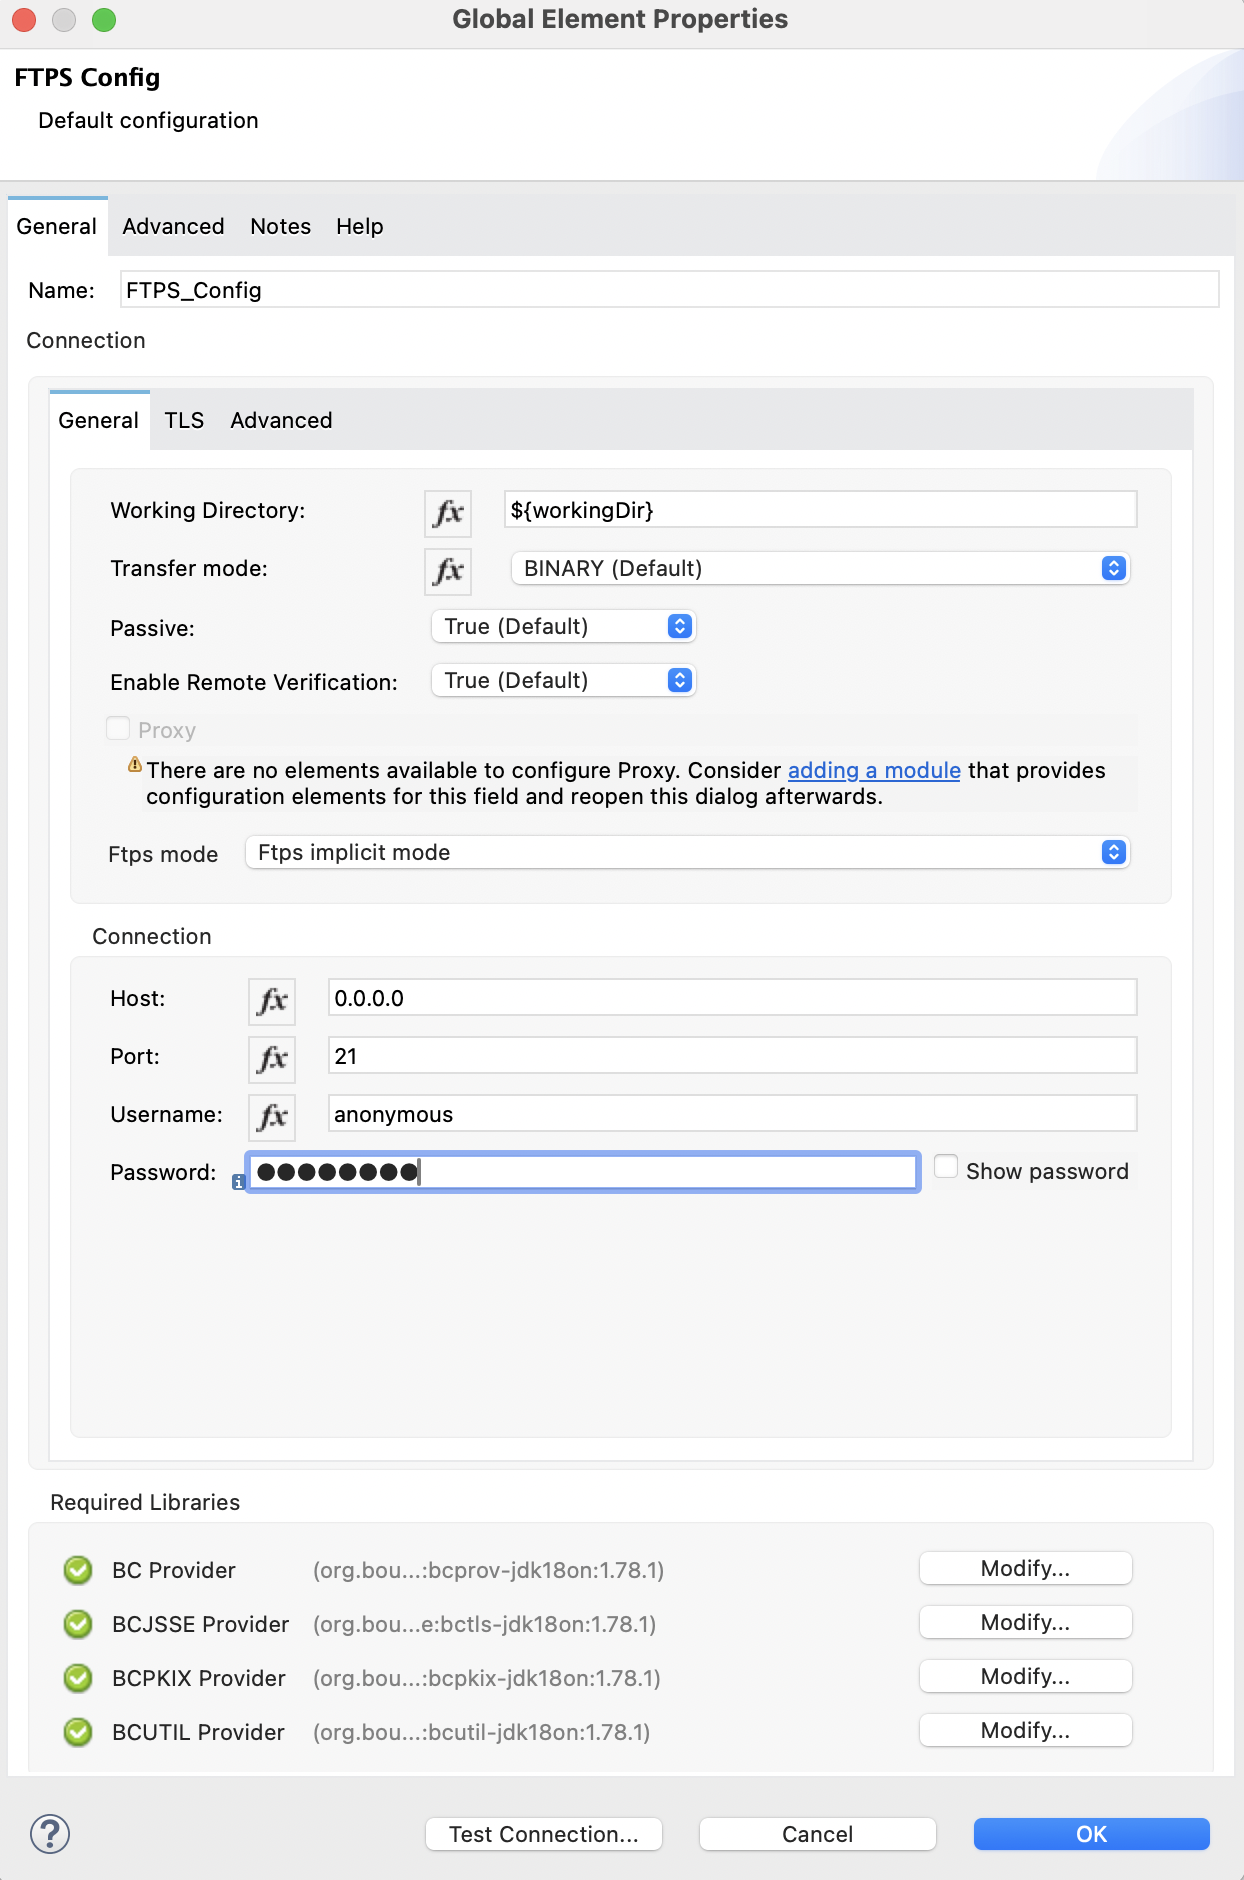This screenshot has width=1244, height=1880.
Task: Click the fx button beside Working Directory
Action: click(x=448, y=513)
